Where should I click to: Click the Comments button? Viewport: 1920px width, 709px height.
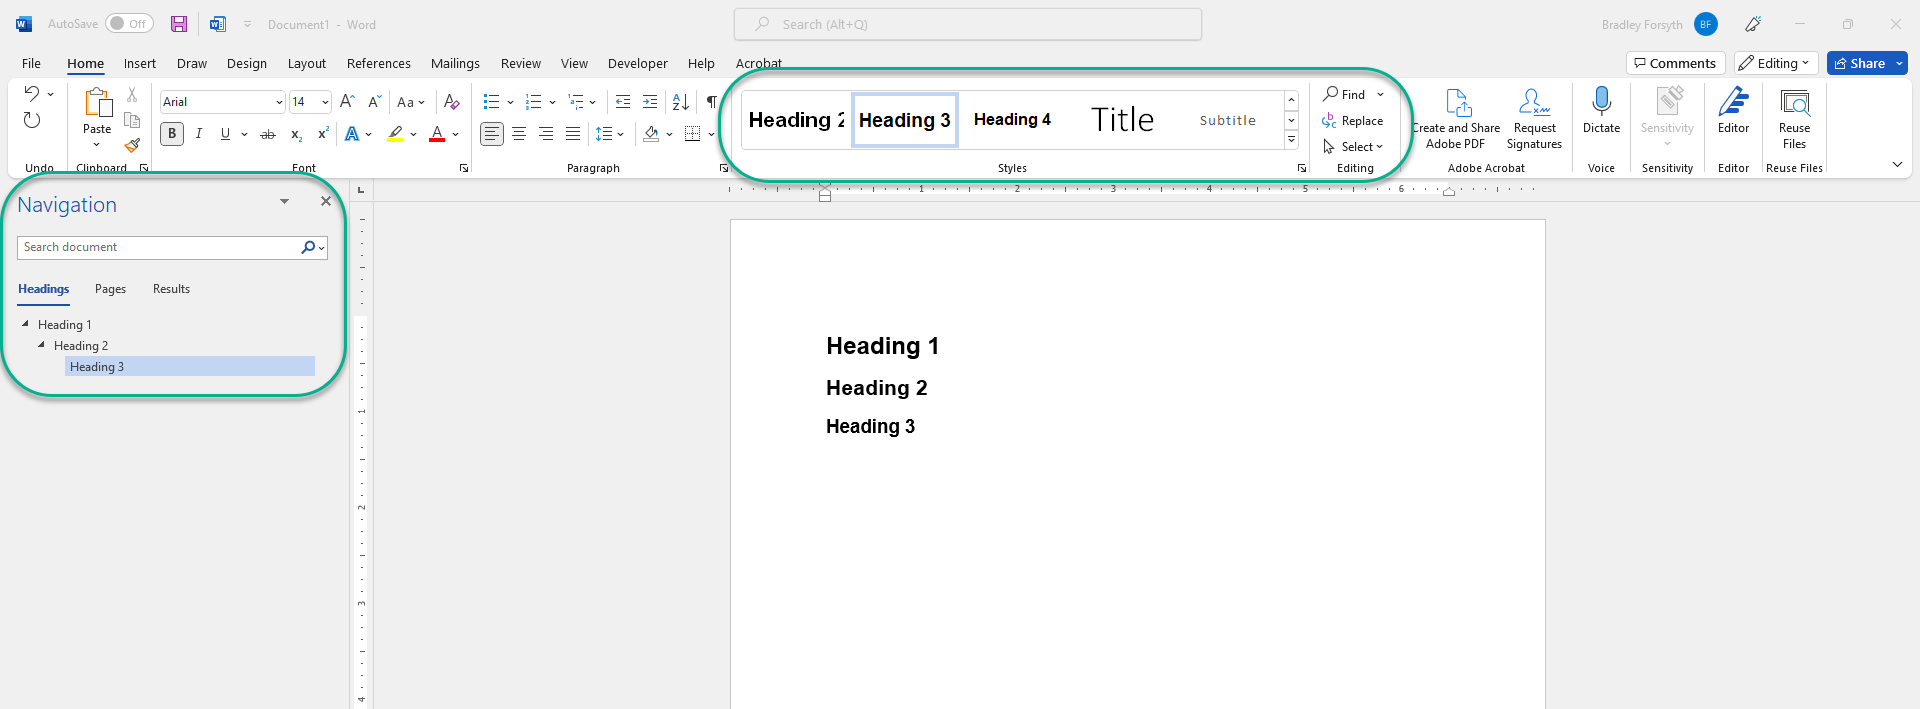tap(1675, 63)
